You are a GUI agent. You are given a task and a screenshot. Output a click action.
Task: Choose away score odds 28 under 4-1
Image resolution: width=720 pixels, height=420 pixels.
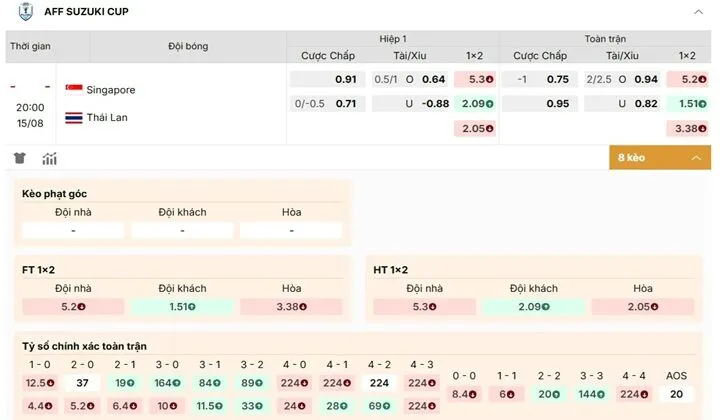[337, 406]
